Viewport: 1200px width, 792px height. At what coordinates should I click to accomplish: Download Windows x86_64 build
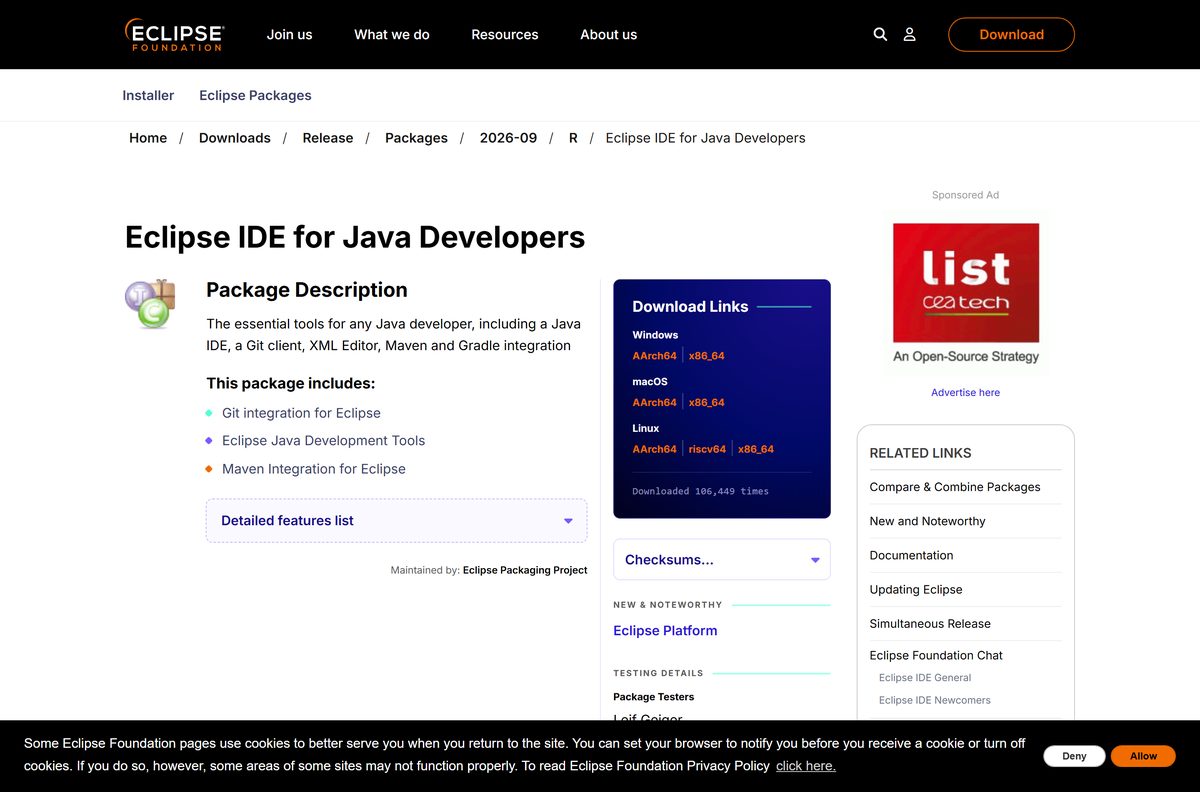click(x=706, y=356)
